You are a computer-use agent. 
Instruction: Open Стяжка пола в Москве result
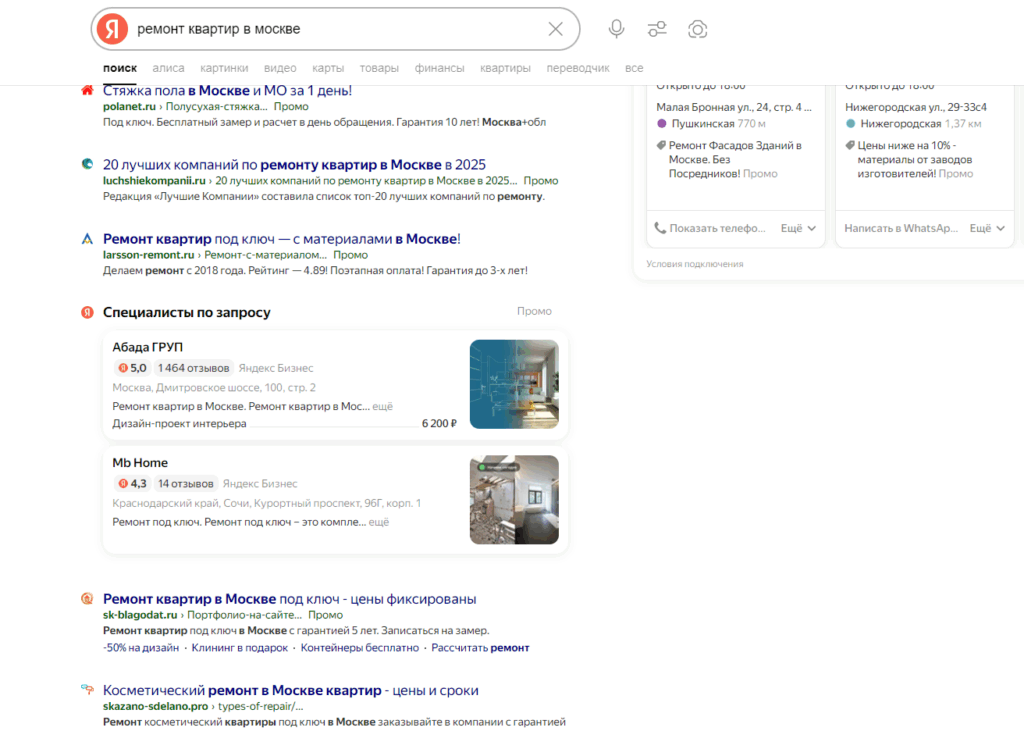click(x=227, y=90)
